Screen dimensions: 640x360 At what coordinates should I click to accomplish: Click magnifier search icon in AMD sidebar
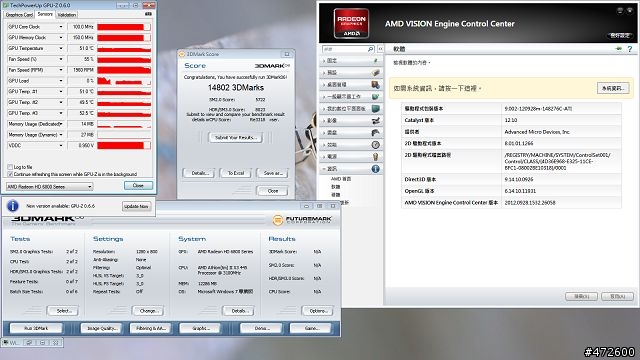(370, 49)
